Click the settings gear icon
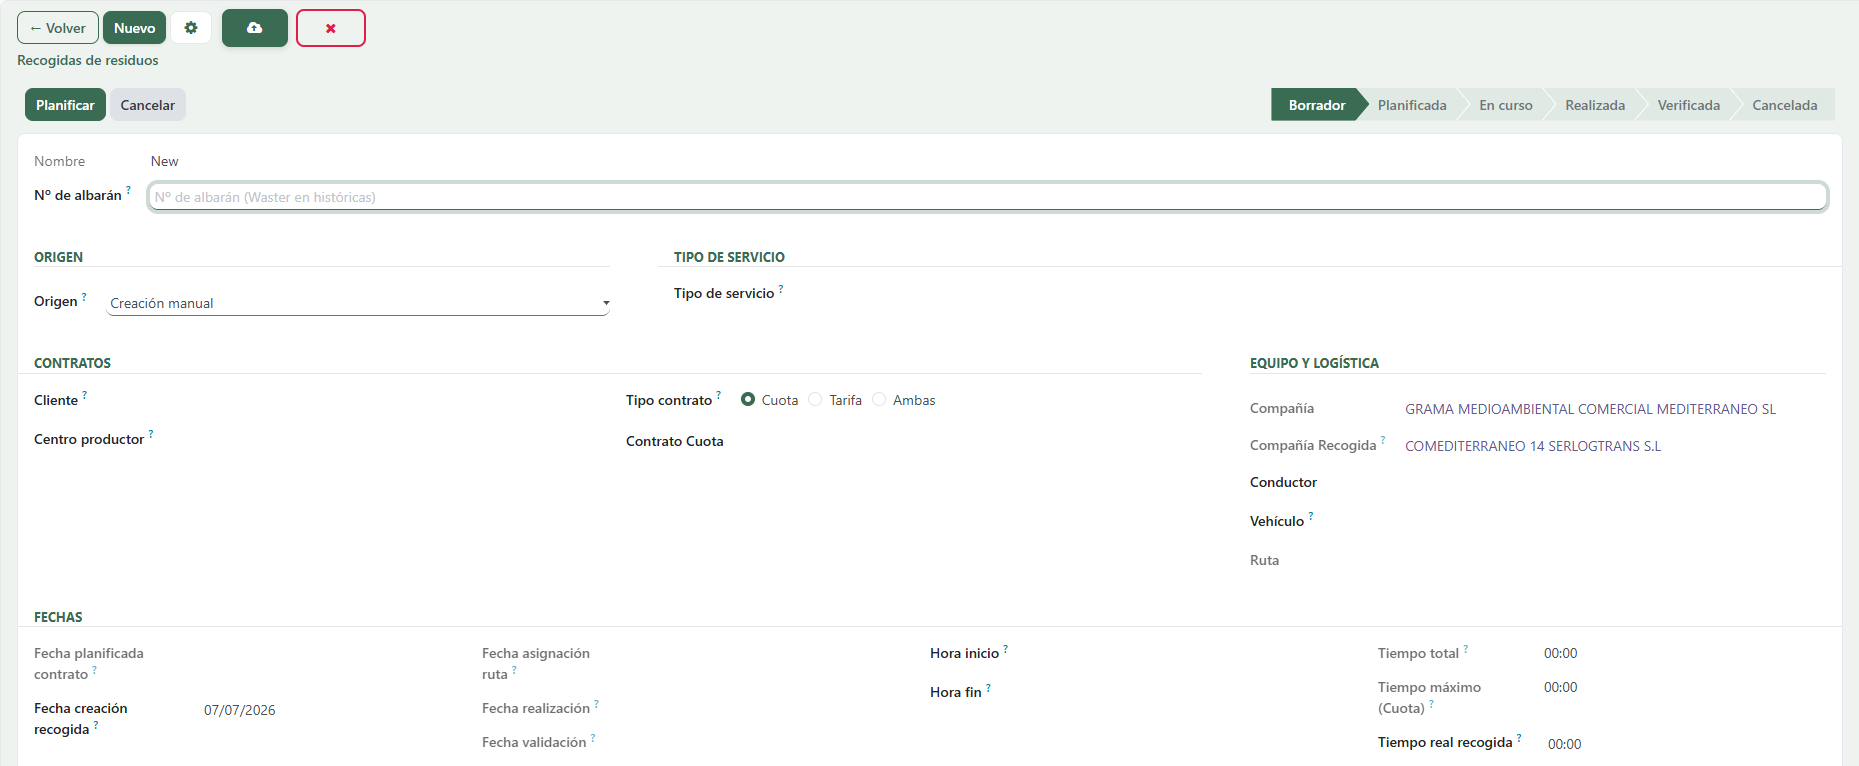Image resolution: width=1859 pixels, height=766 pixels. 191,28
